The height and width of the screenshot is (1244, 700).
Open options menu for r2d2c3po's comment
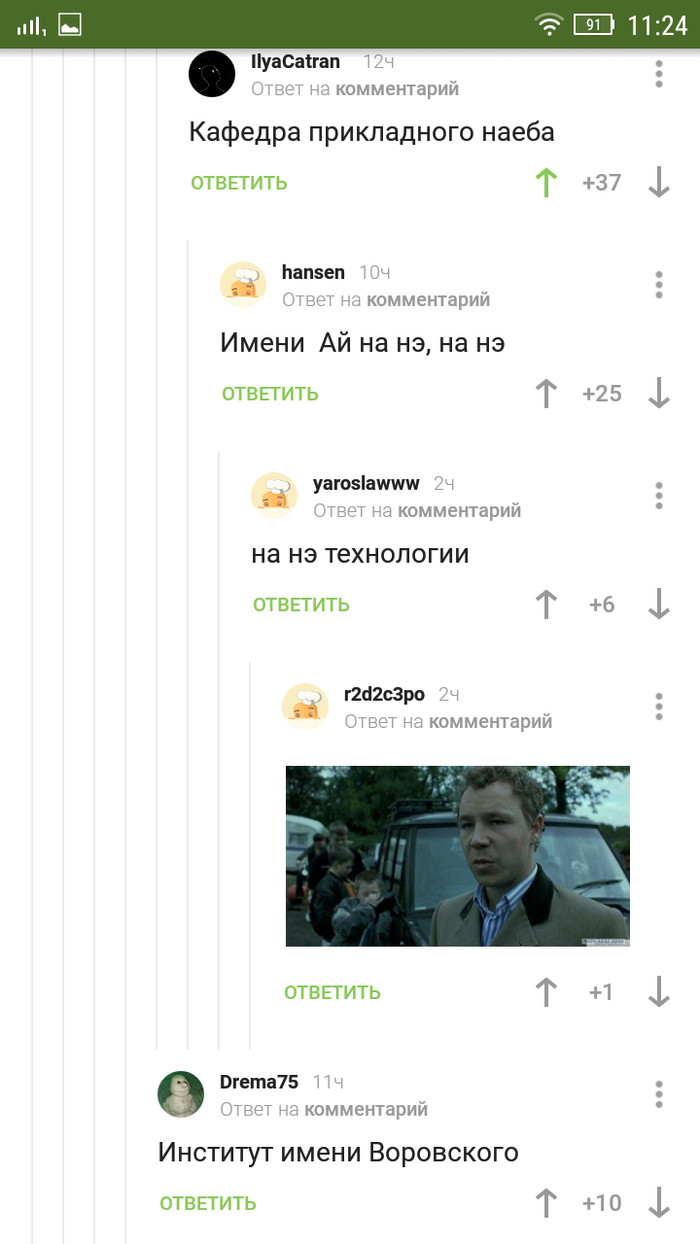pos(659,706)
